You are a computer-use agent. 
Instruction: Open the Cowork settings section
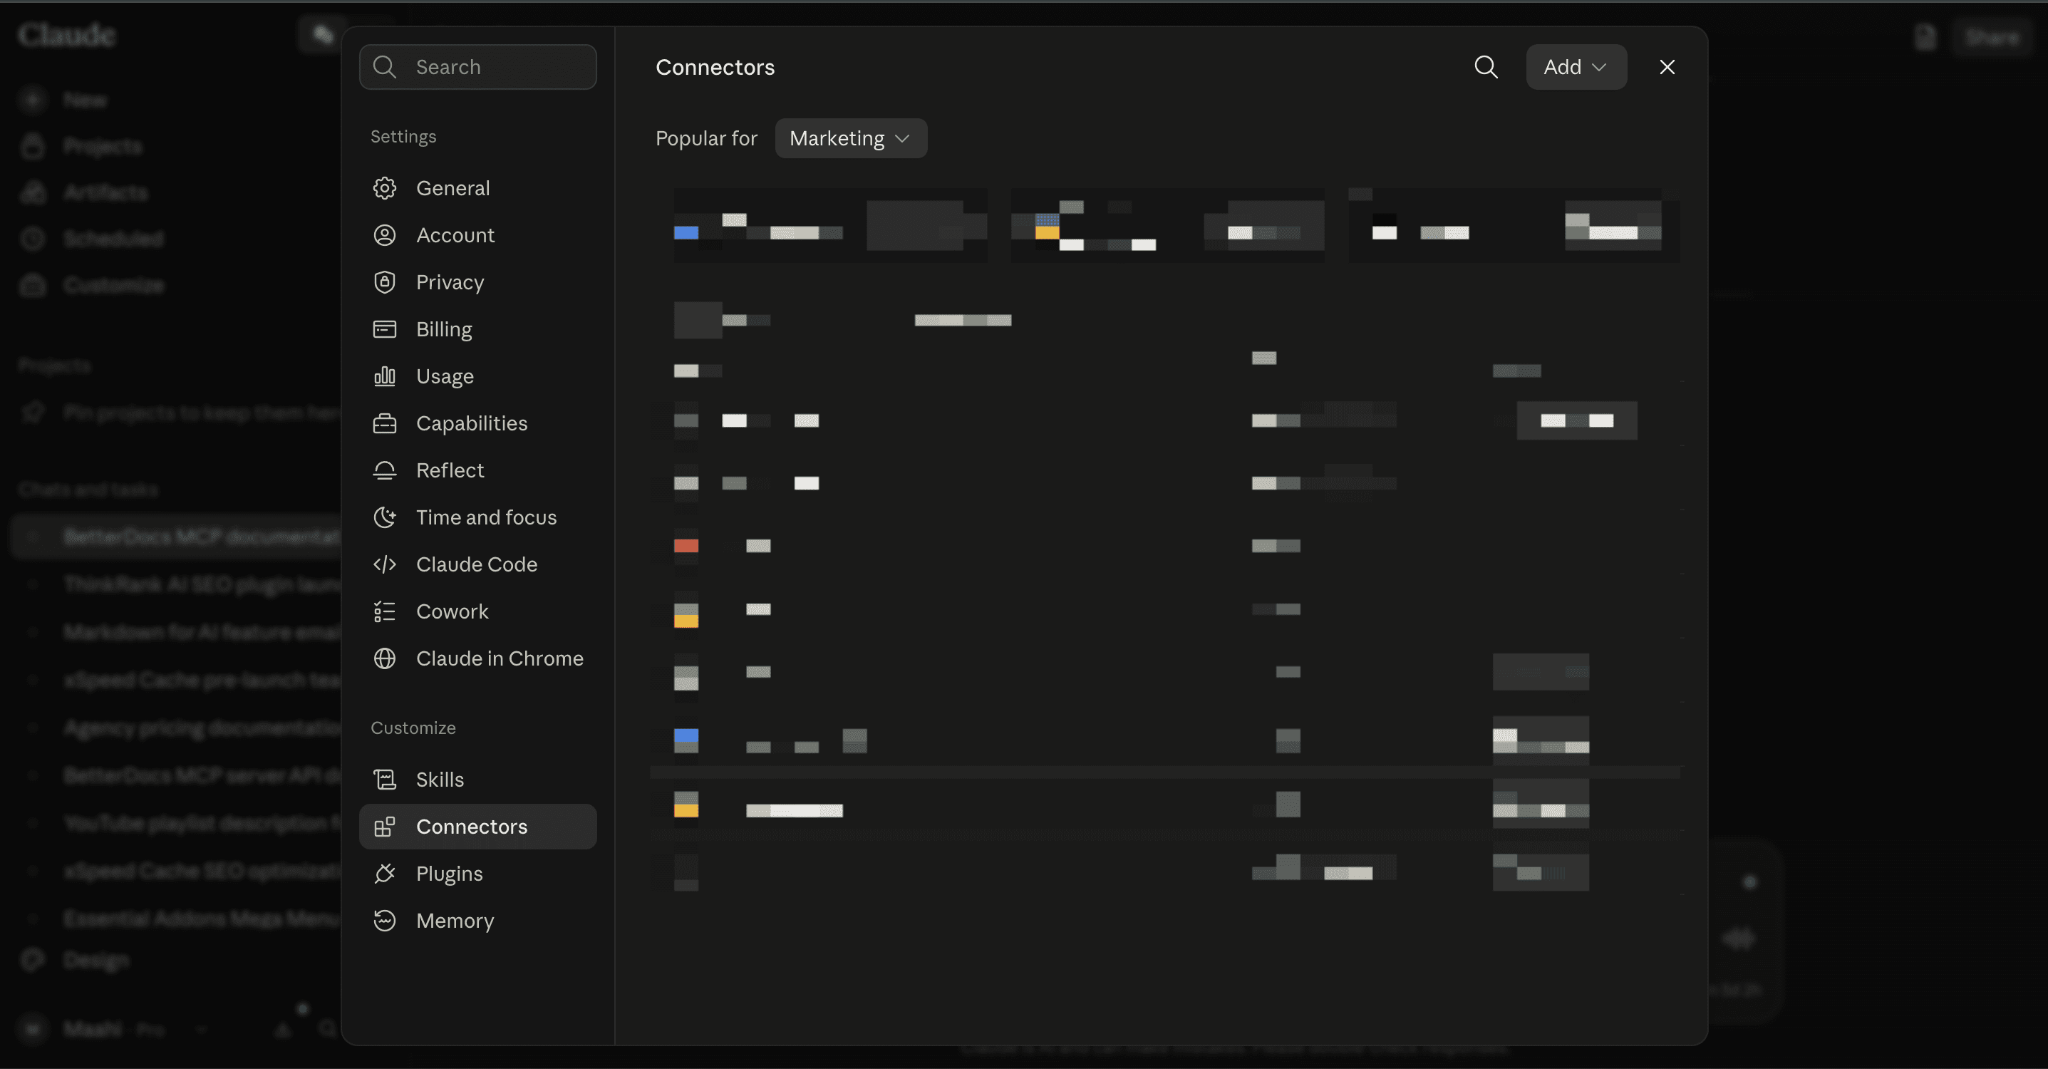point(477,611)
